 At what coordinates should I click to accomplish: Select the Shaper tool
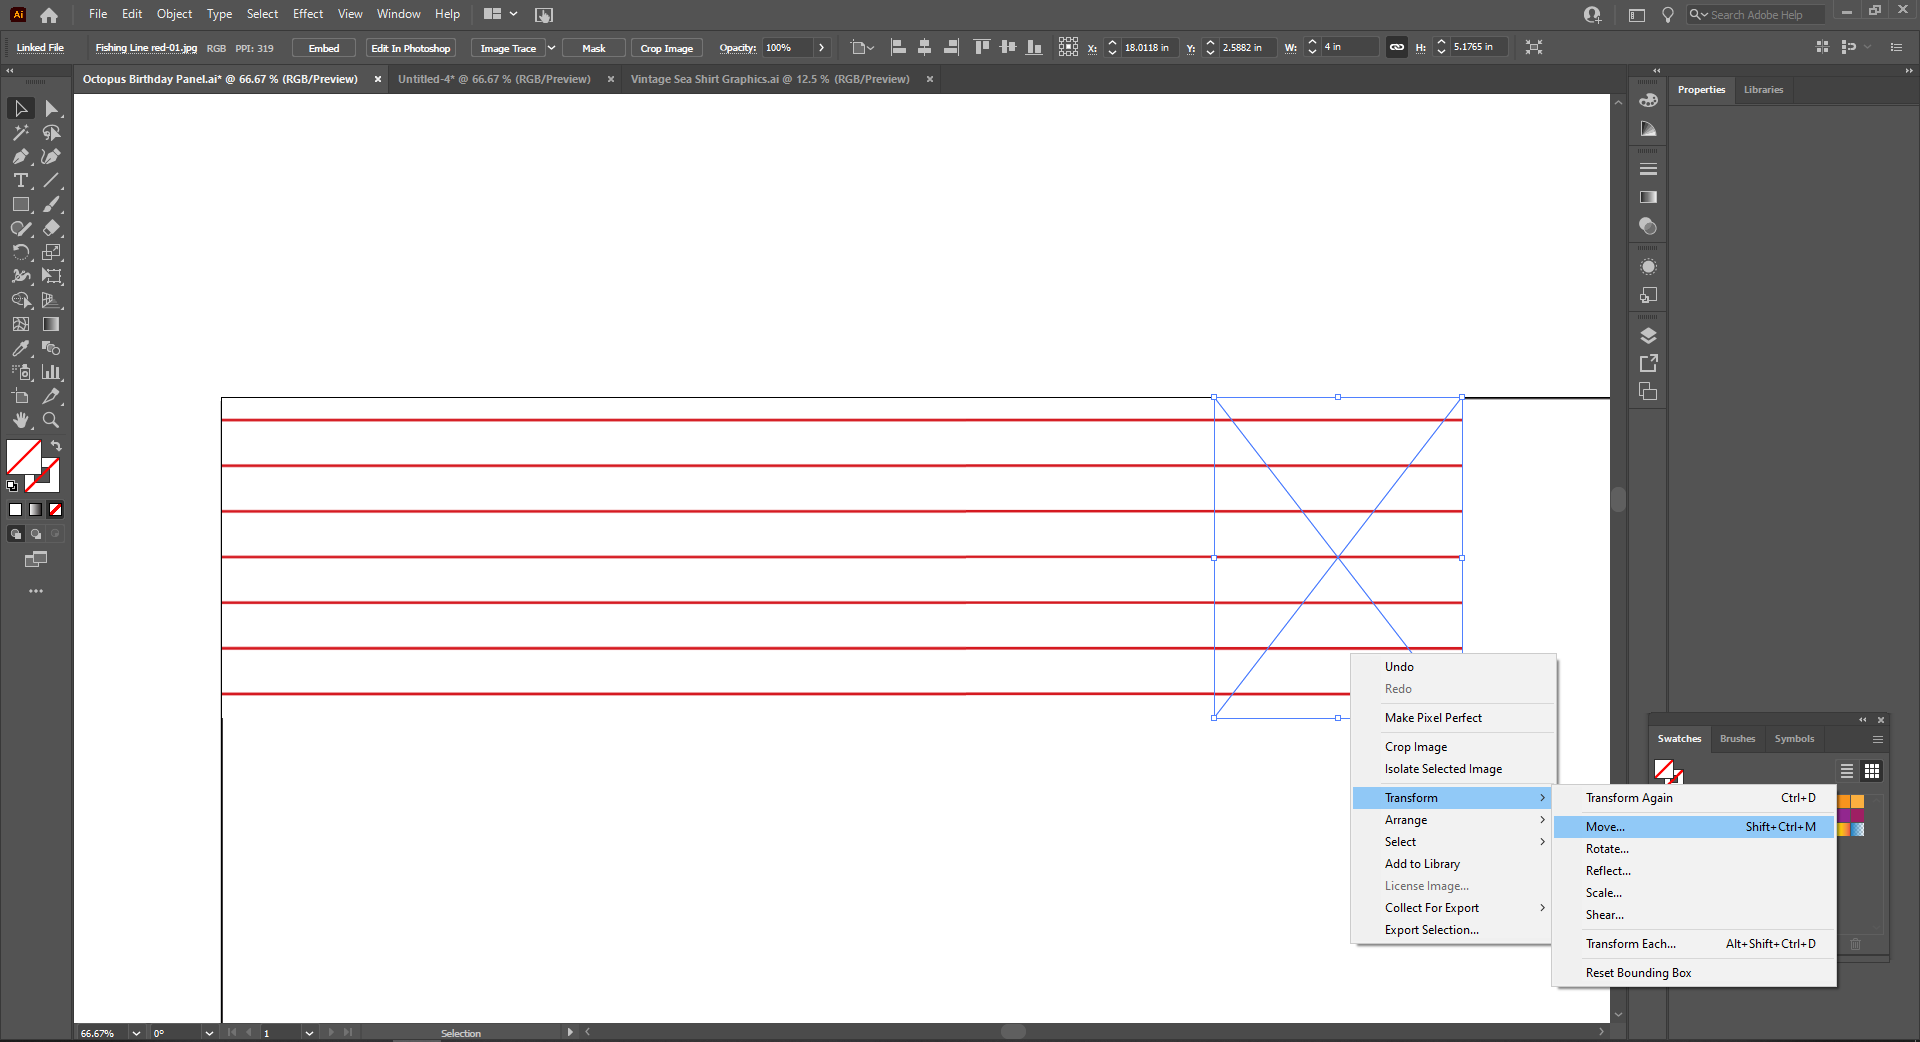tap(21, 228)
